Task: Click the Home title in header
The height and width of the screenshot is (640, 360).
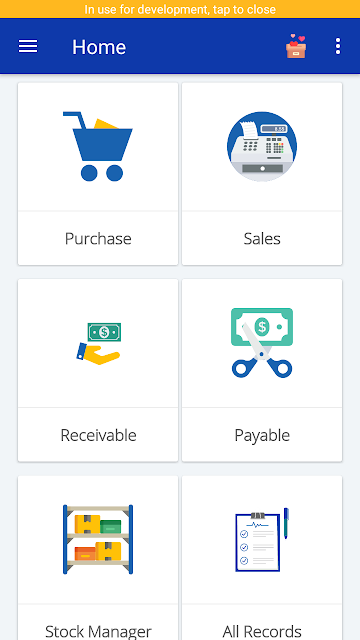Action: (x=99, y=47)
